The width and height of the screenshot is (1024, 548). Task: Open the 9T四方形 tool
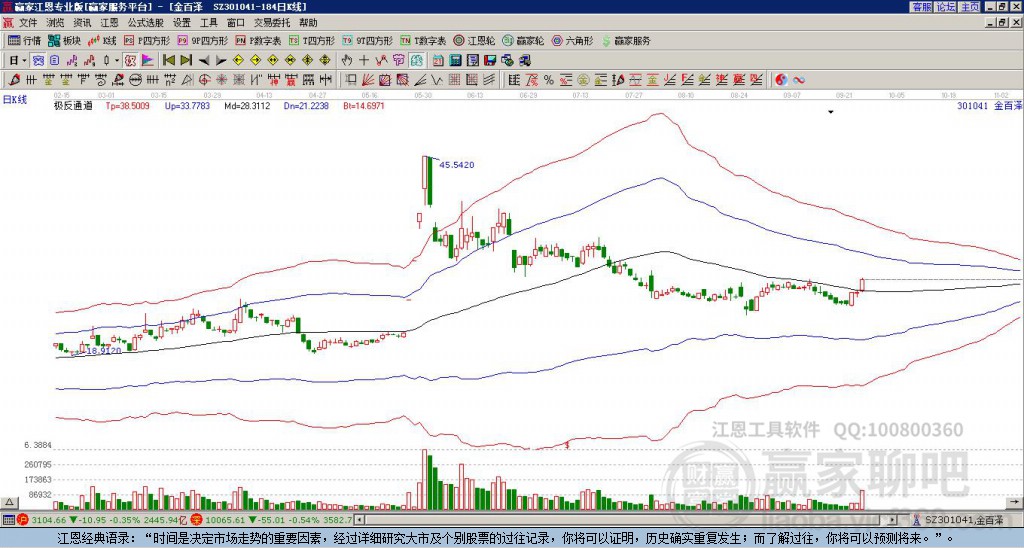(x=368, y=40)
